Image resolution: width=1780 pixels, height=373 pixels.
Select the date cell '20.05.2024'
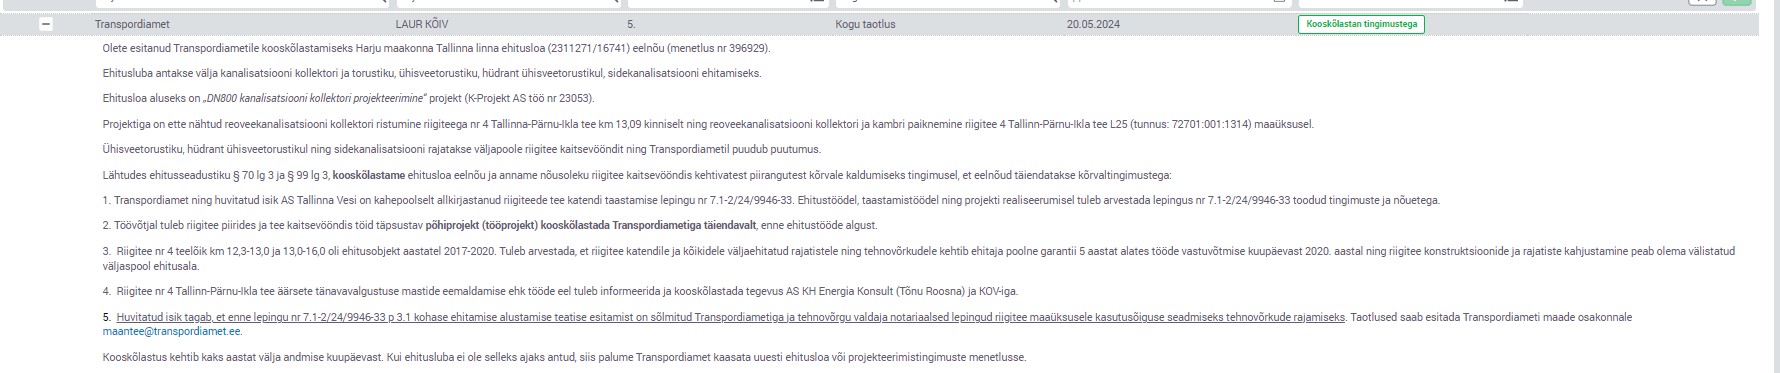tap(1093, 24)
